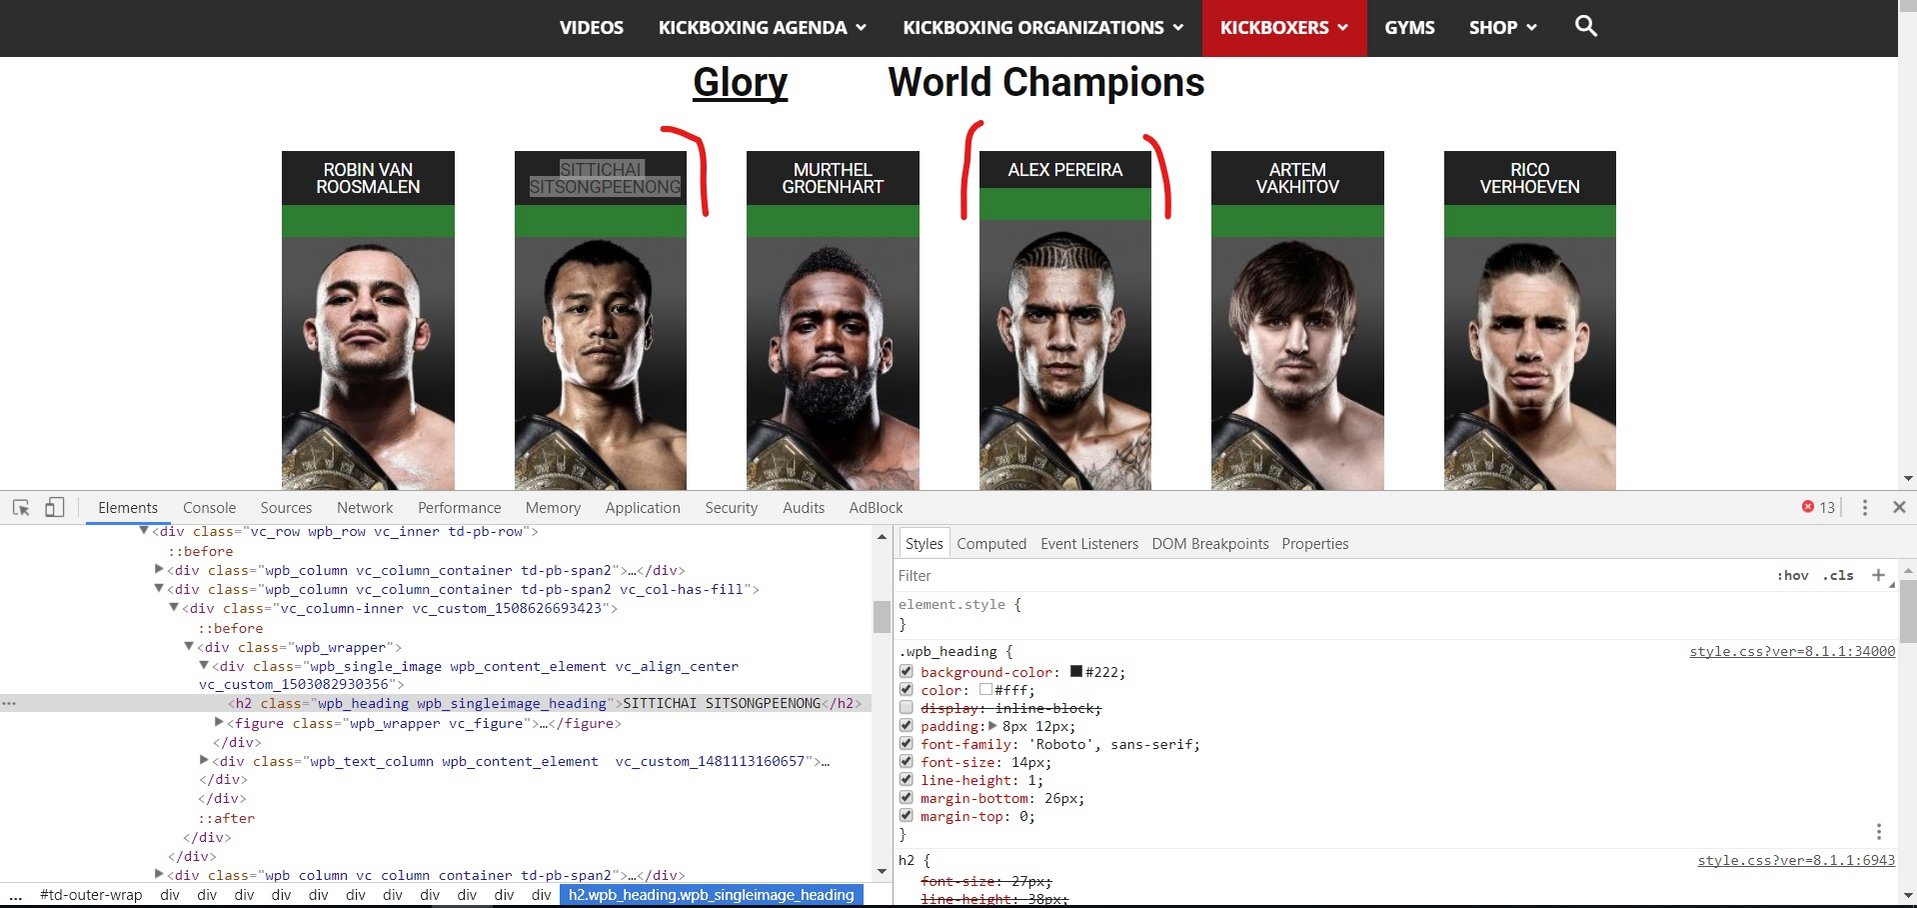Open the Properties sidebar tab
Image resolution: width=1917 pixels, height=908 pixels.
[1315, 544]
